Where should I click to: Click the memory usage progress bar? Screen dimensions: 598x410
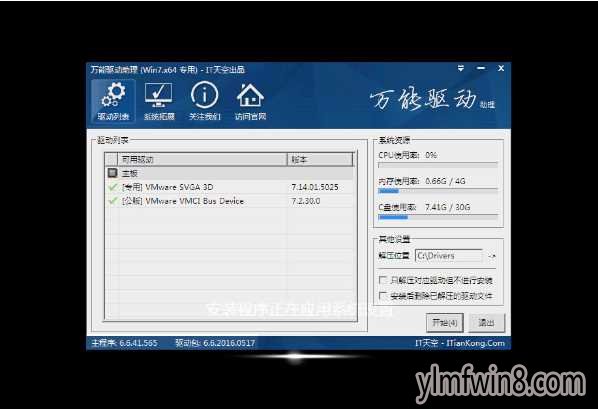tap(438, 191)
